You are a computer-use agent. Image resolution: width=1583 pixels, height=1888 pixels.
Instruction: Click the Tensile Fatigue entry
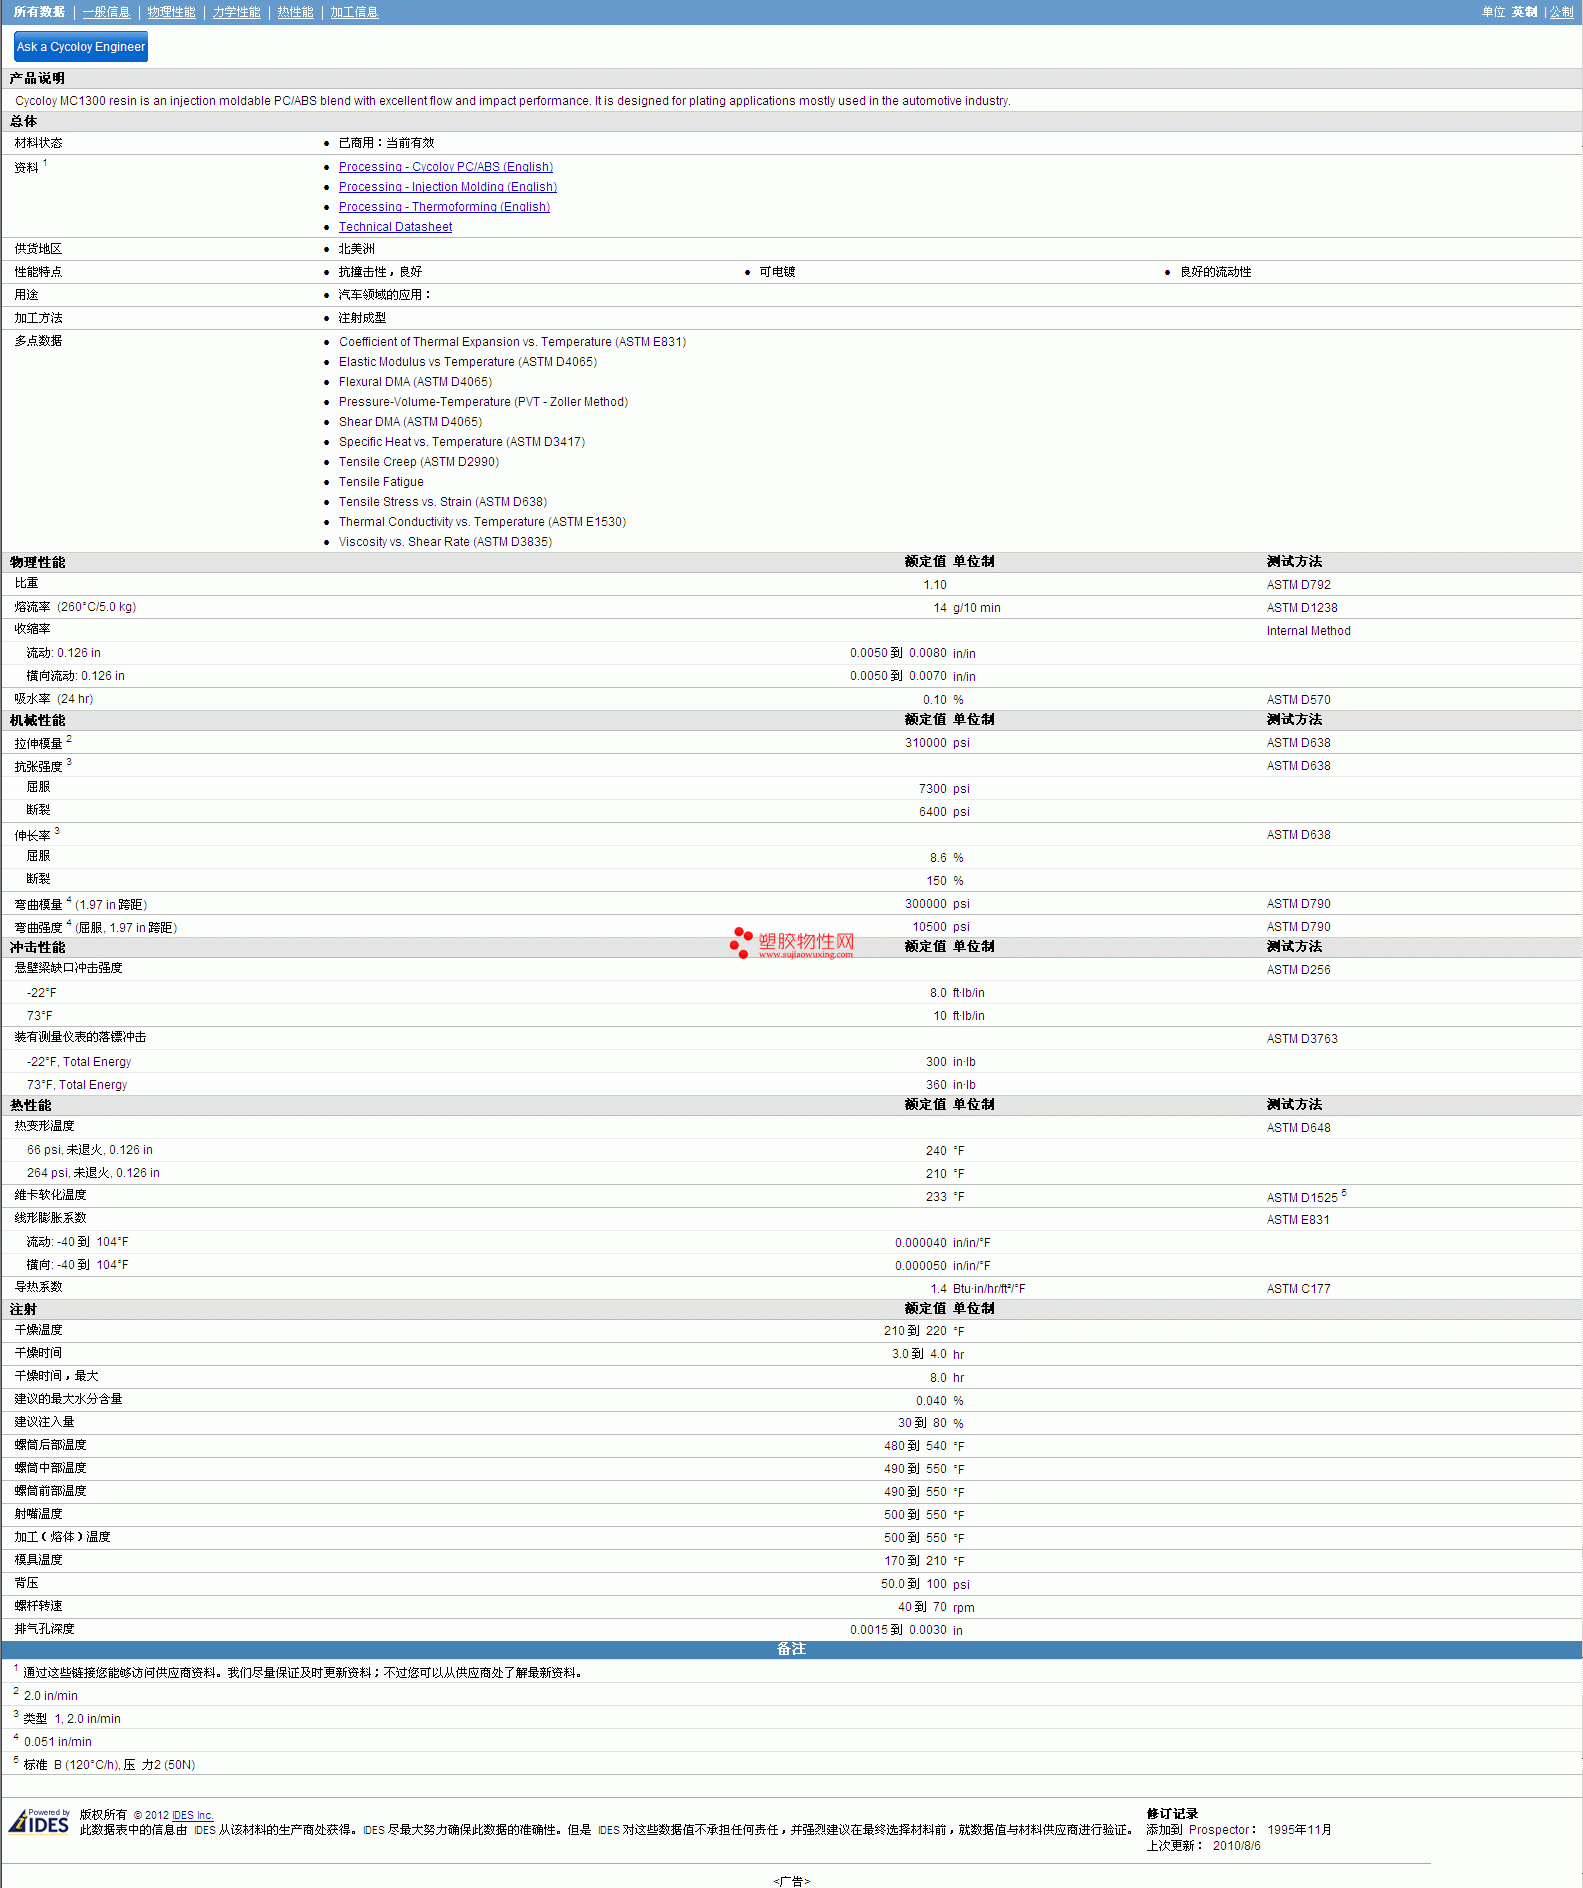pos(381,482)
